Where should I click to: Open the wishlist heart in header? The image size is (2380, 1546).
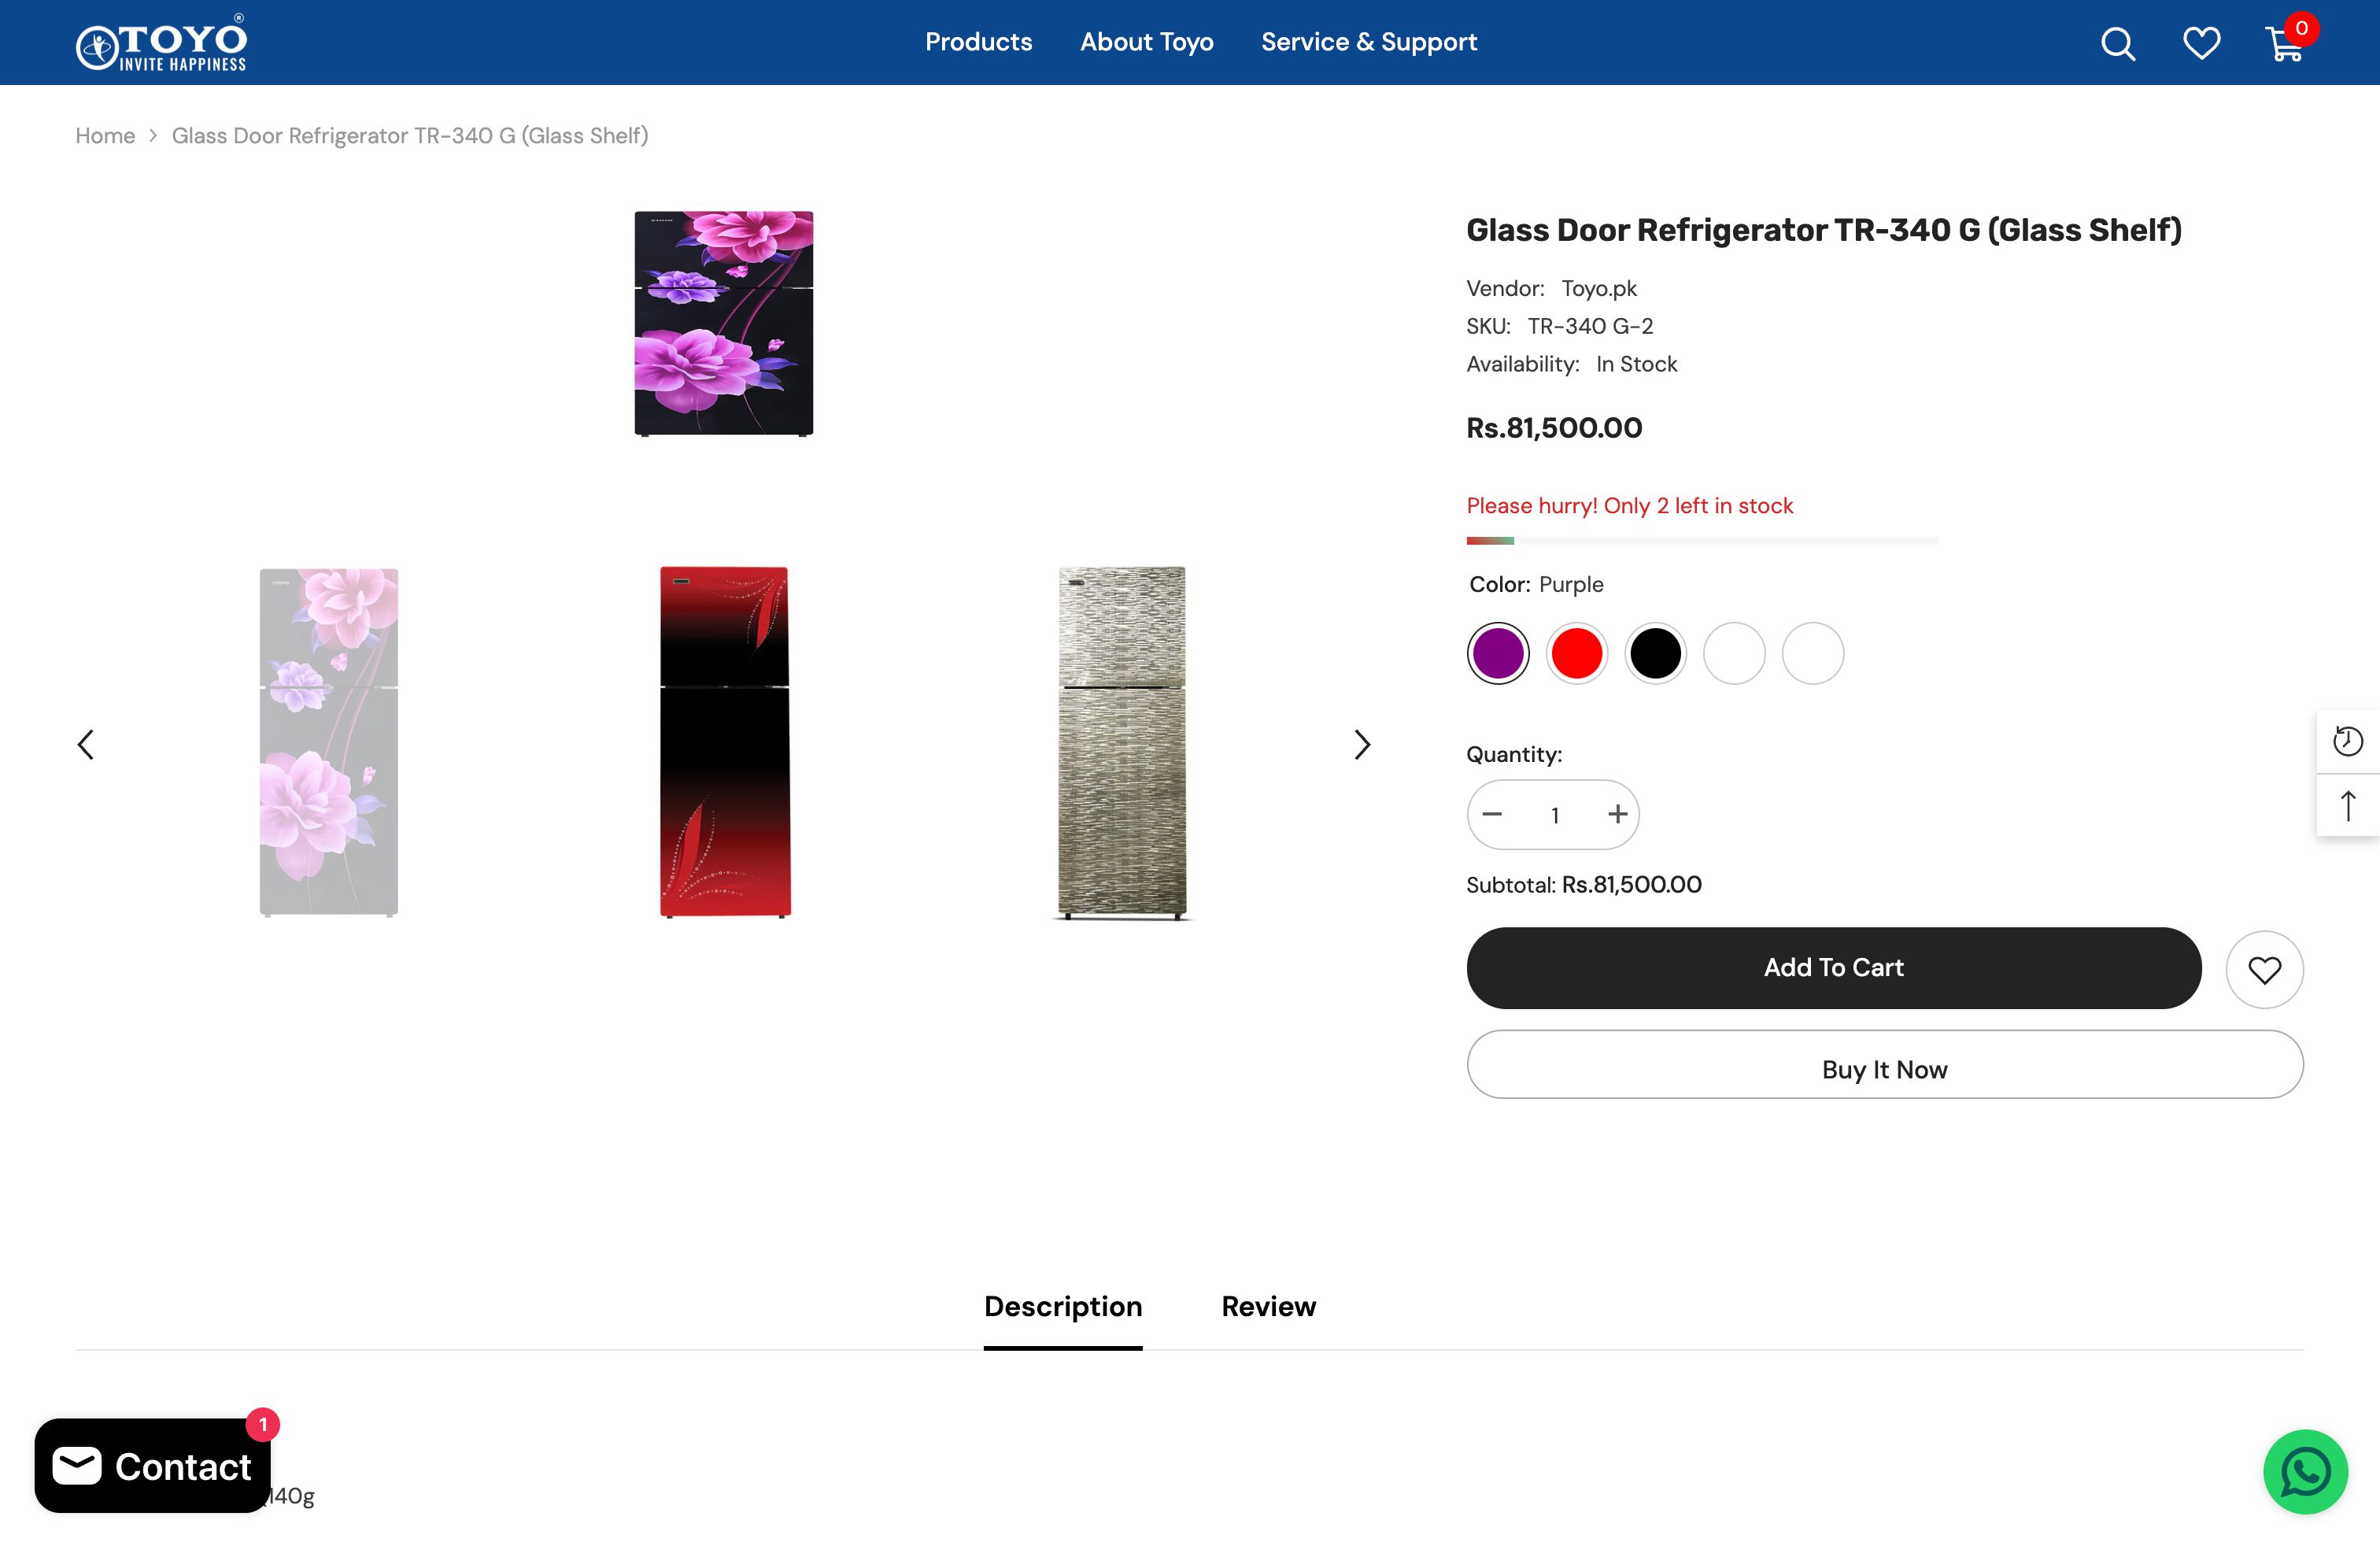click(2201, 43)
